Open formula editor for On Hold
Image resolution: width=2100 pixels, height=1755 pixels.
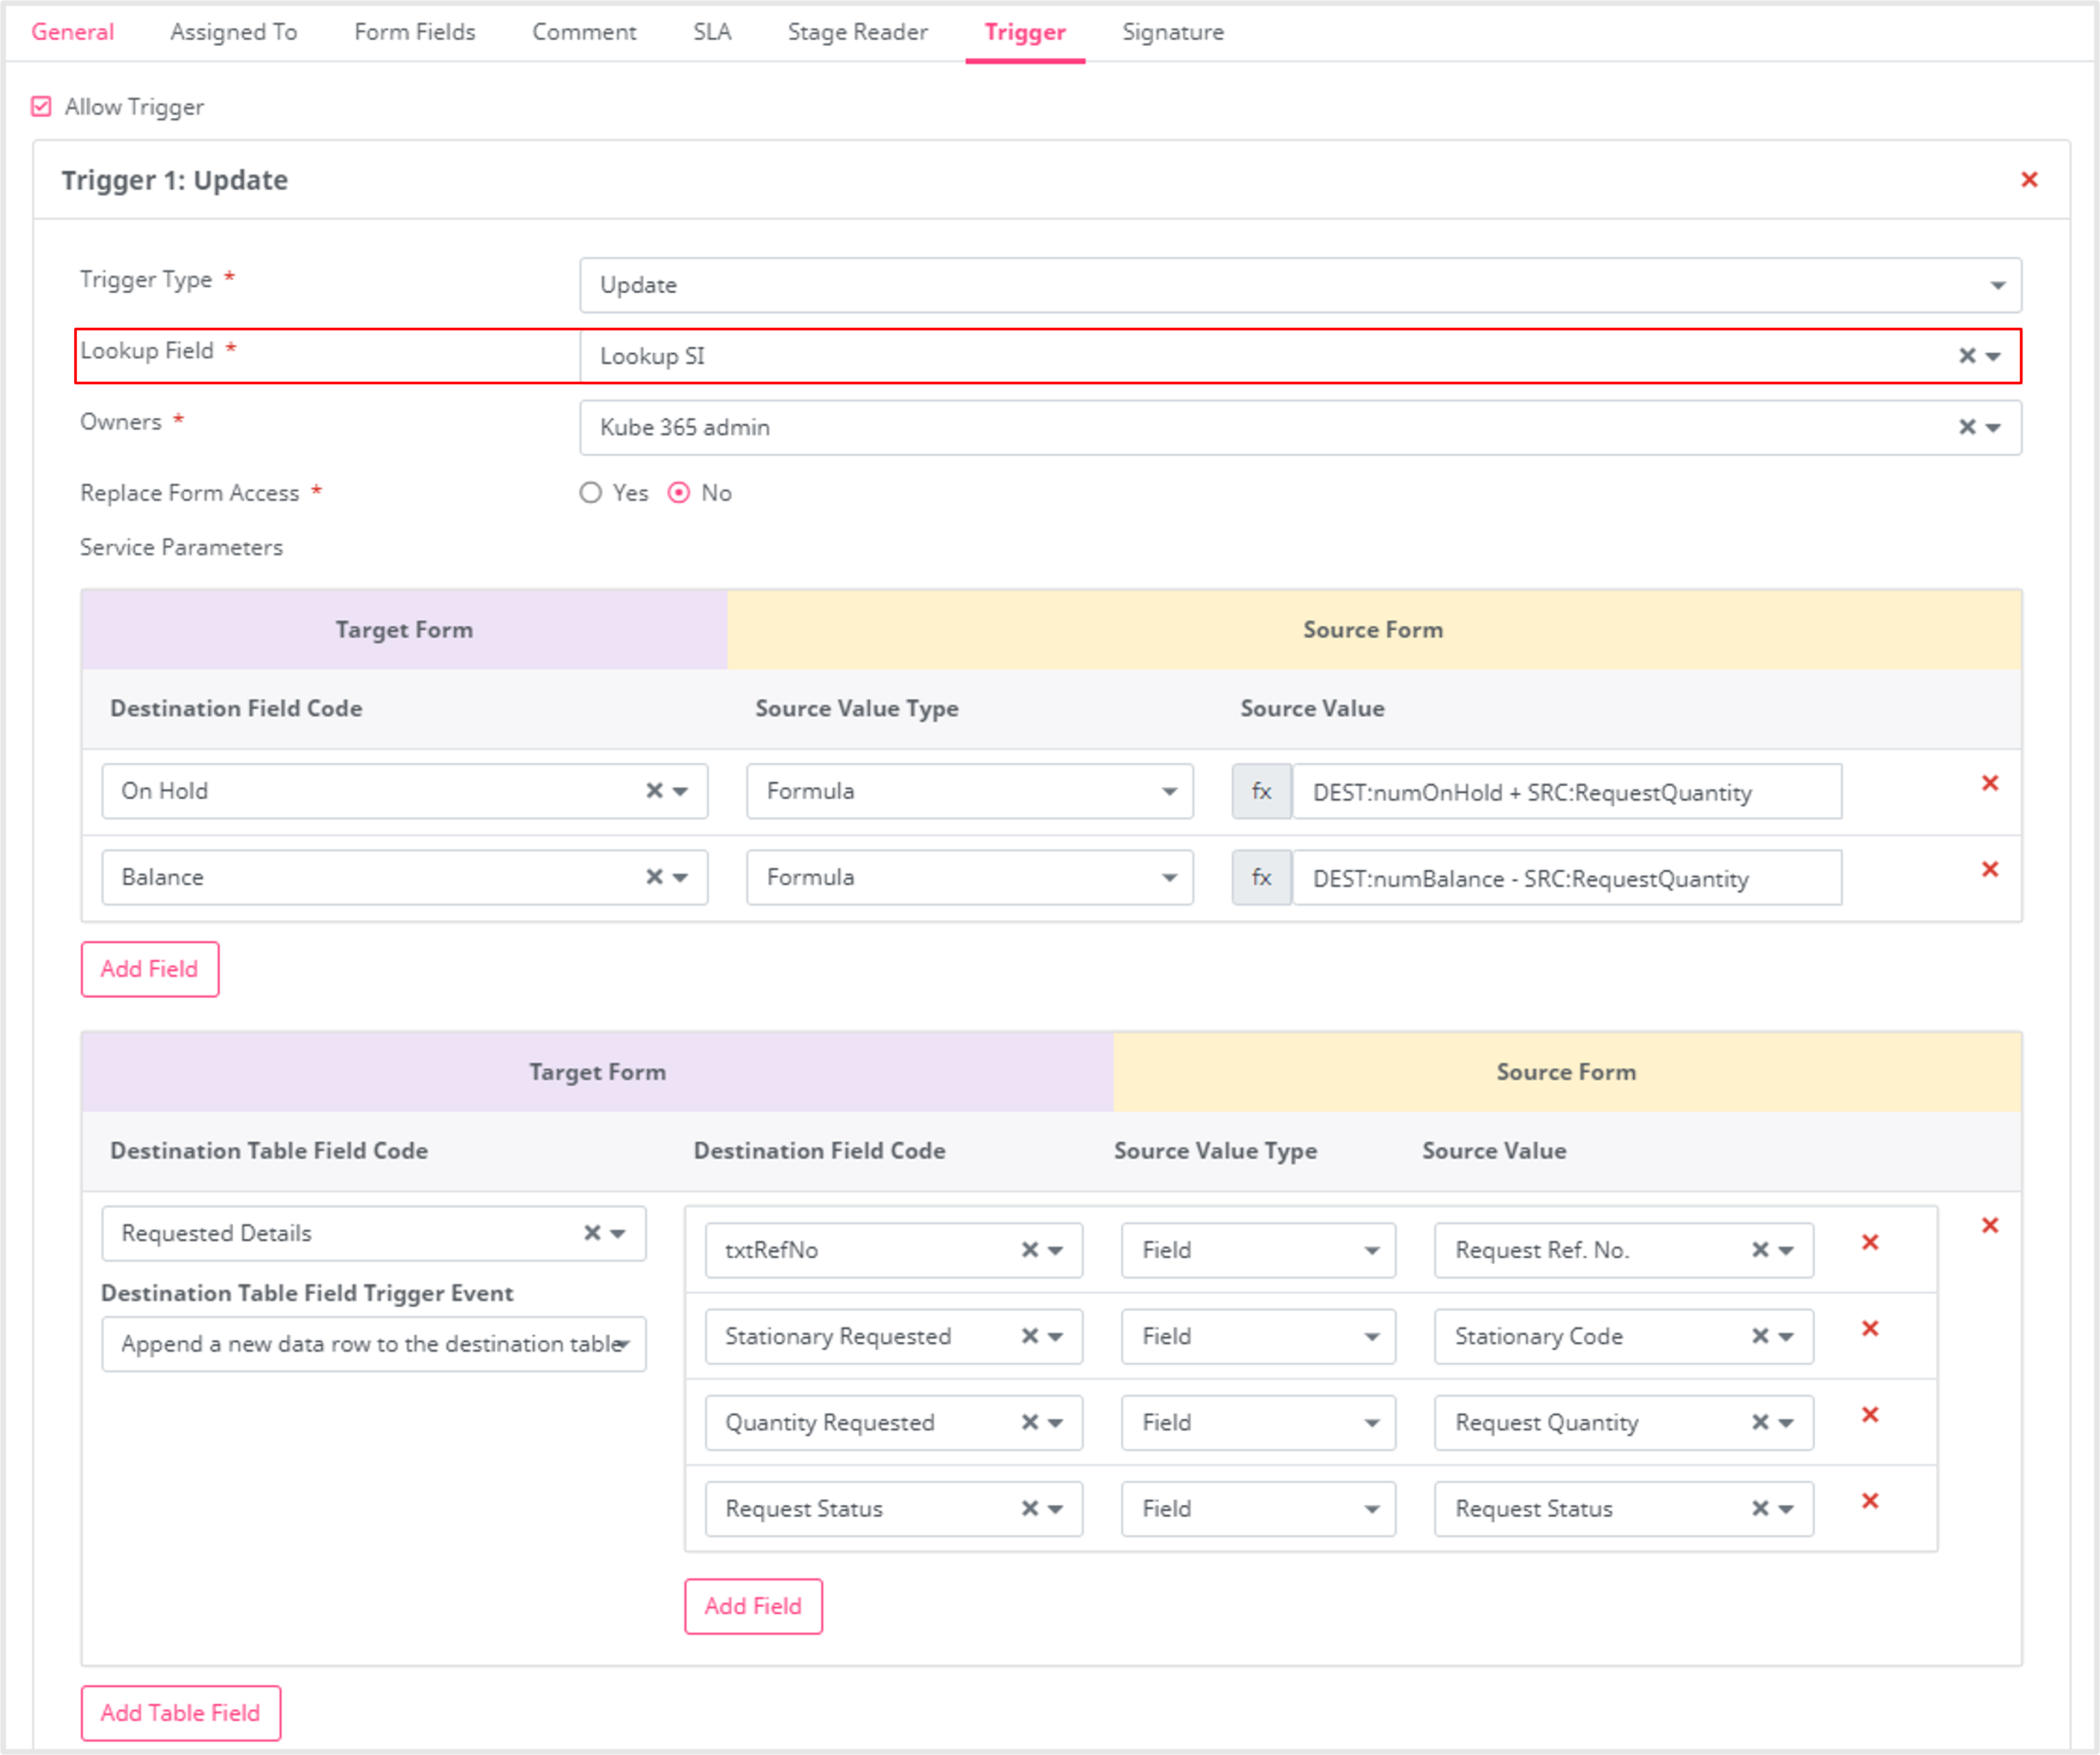pos(1261,792)
